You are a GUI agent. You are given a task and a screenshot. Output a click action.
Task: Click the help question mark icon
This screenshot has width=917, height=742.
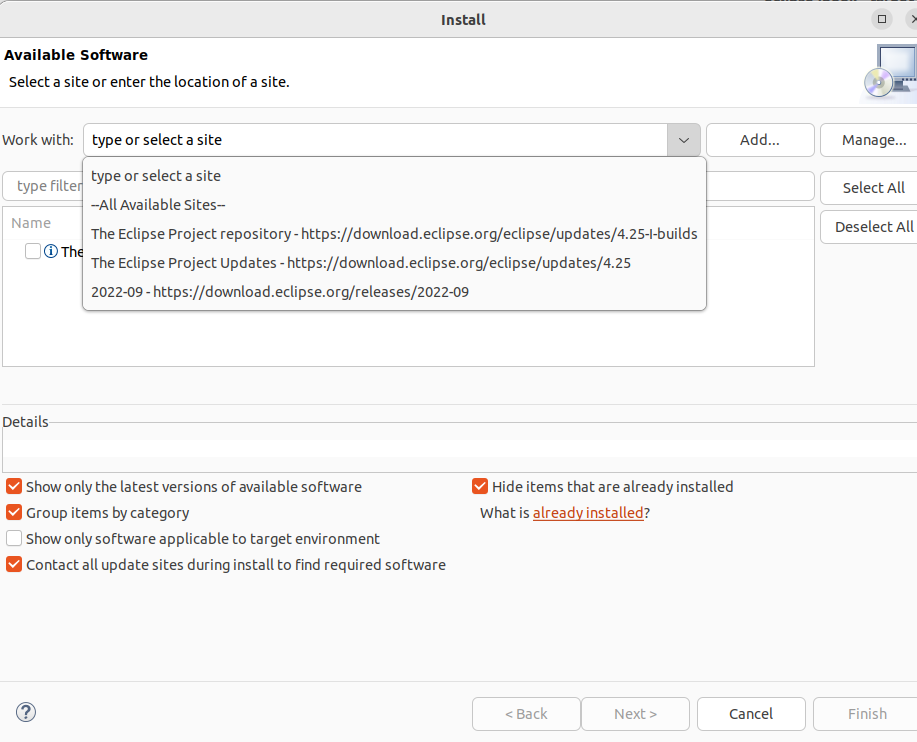[x=25, y=712]
